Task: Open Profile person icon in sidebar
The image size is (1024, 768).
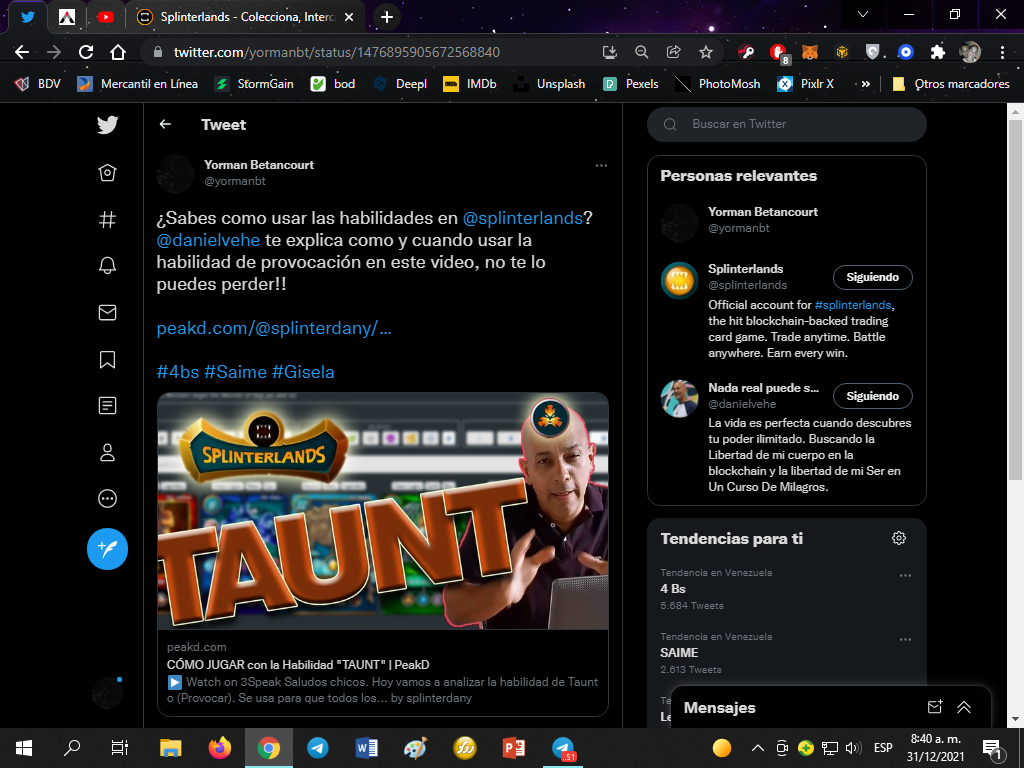Action: point(107,453)
